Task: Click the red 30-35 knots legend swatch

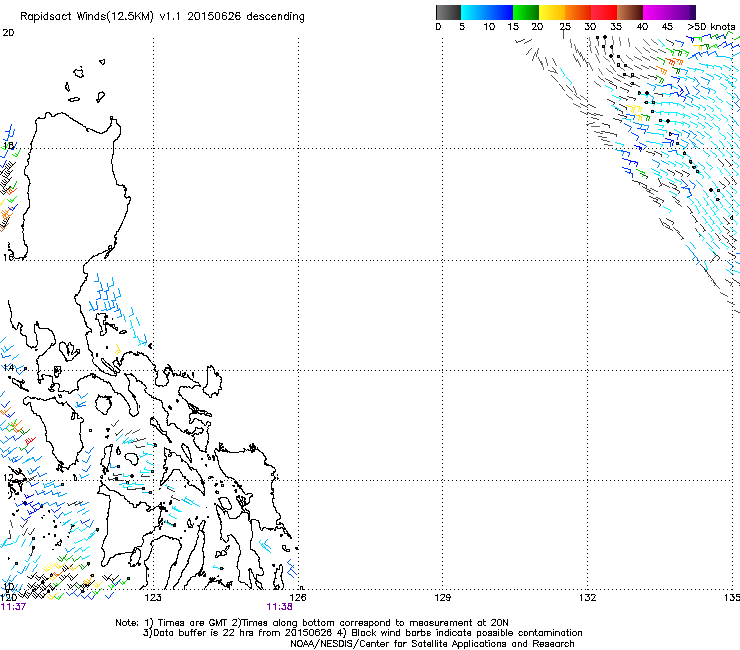Action: (x=604, y=12)
